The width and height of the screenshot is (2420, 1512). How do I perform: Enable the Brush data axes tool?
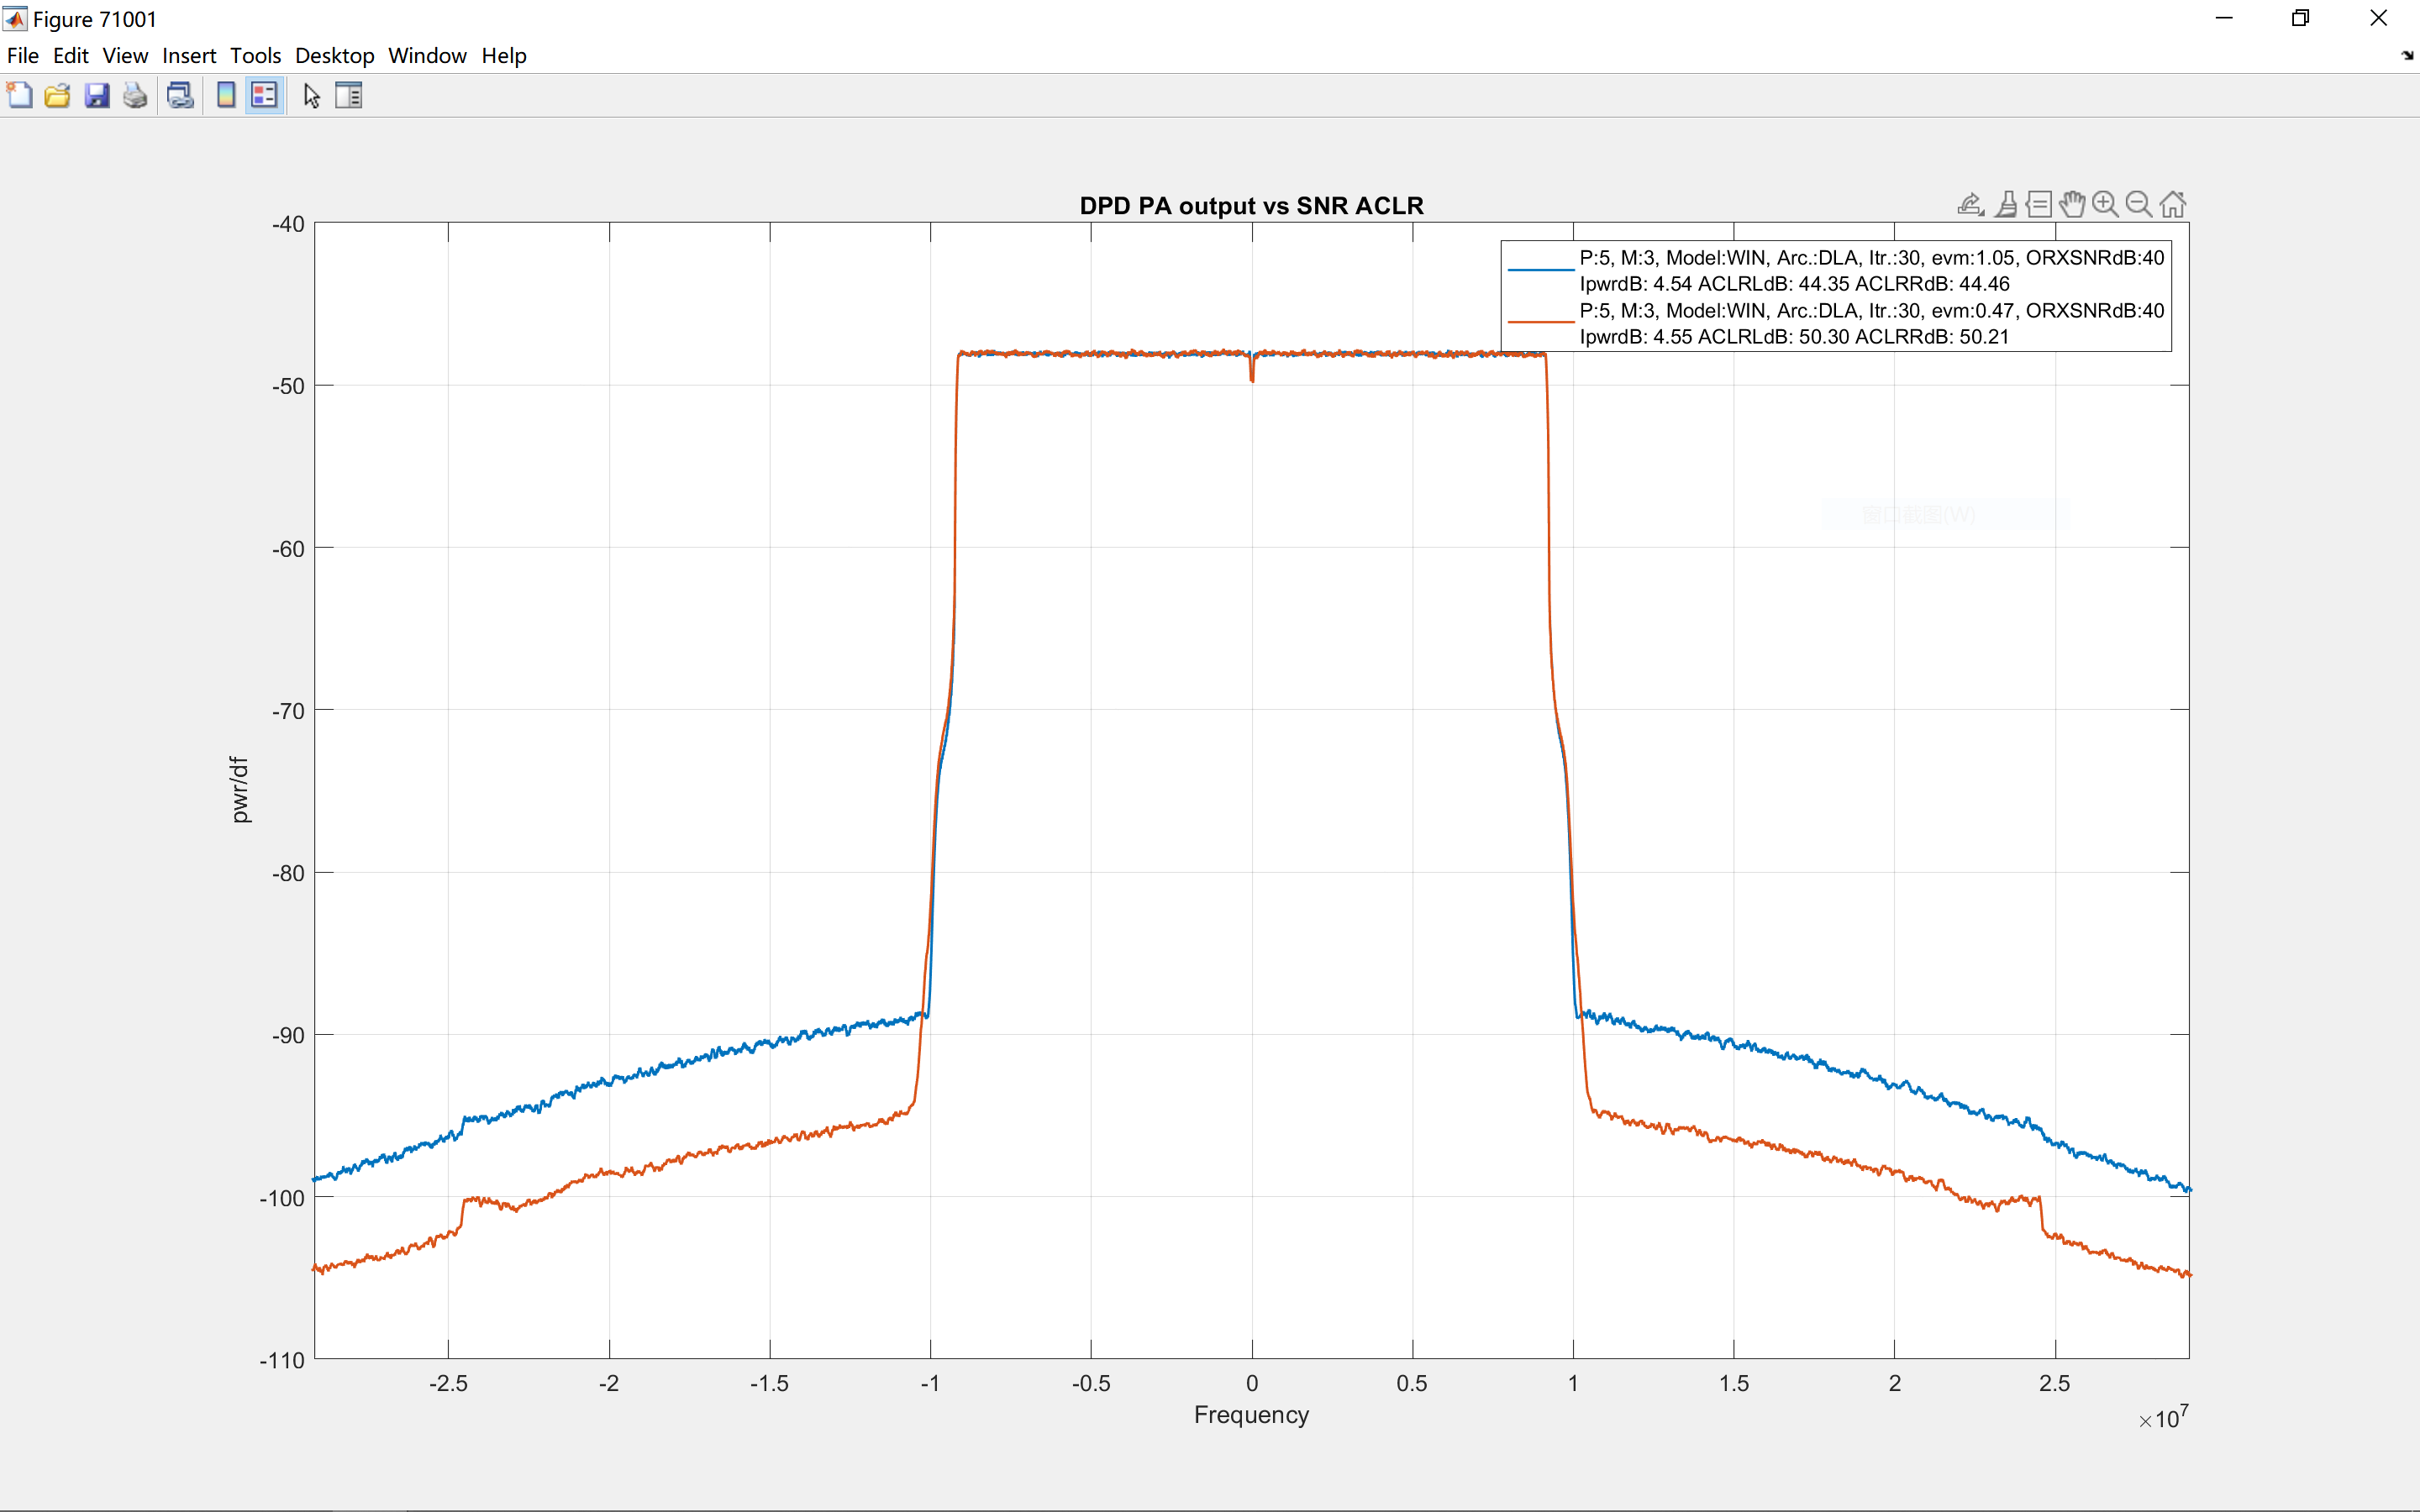[2006, 204]
